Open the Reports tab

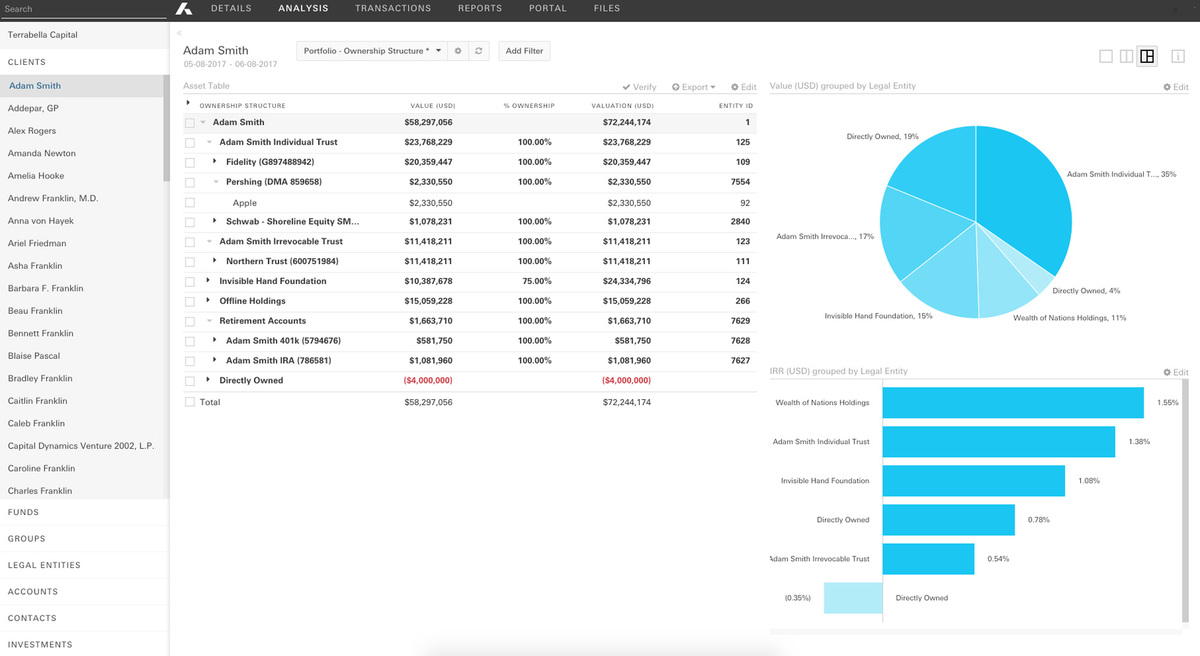[480, 9]
